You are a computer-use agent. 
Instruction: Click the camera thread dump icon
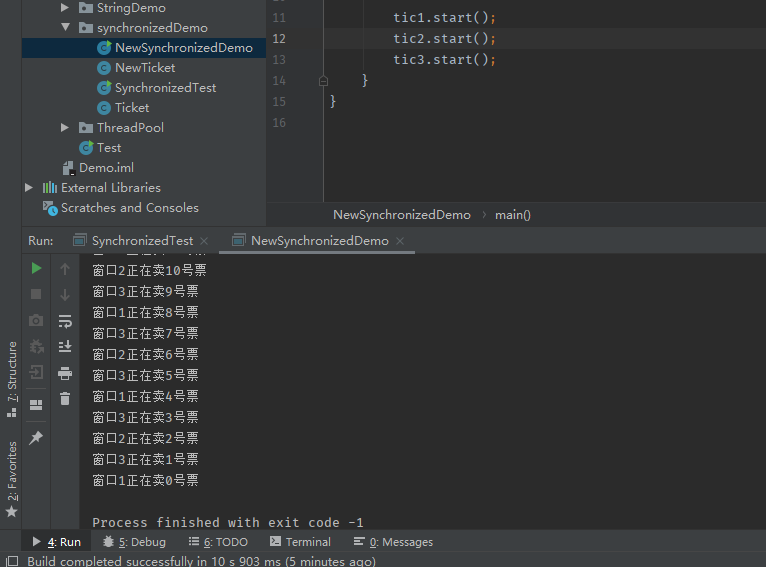(x=36, y=320)
